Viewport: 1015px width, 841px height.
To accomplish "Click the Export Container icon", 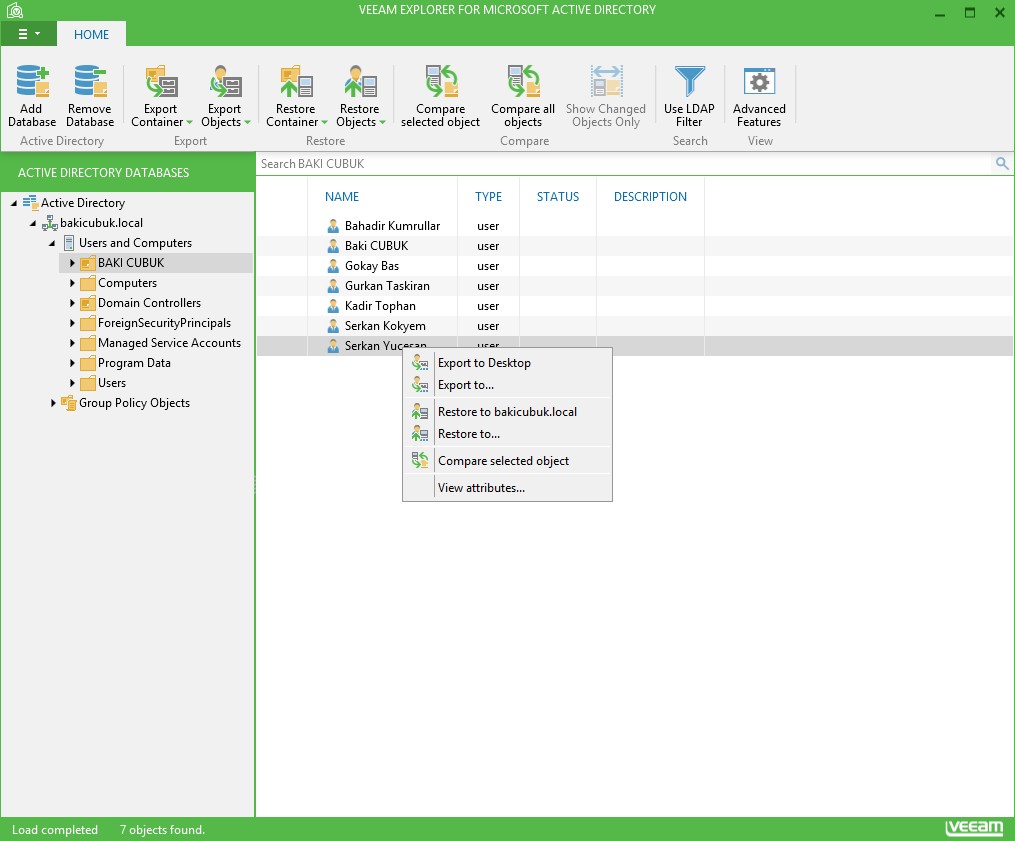I will [161, 81].
